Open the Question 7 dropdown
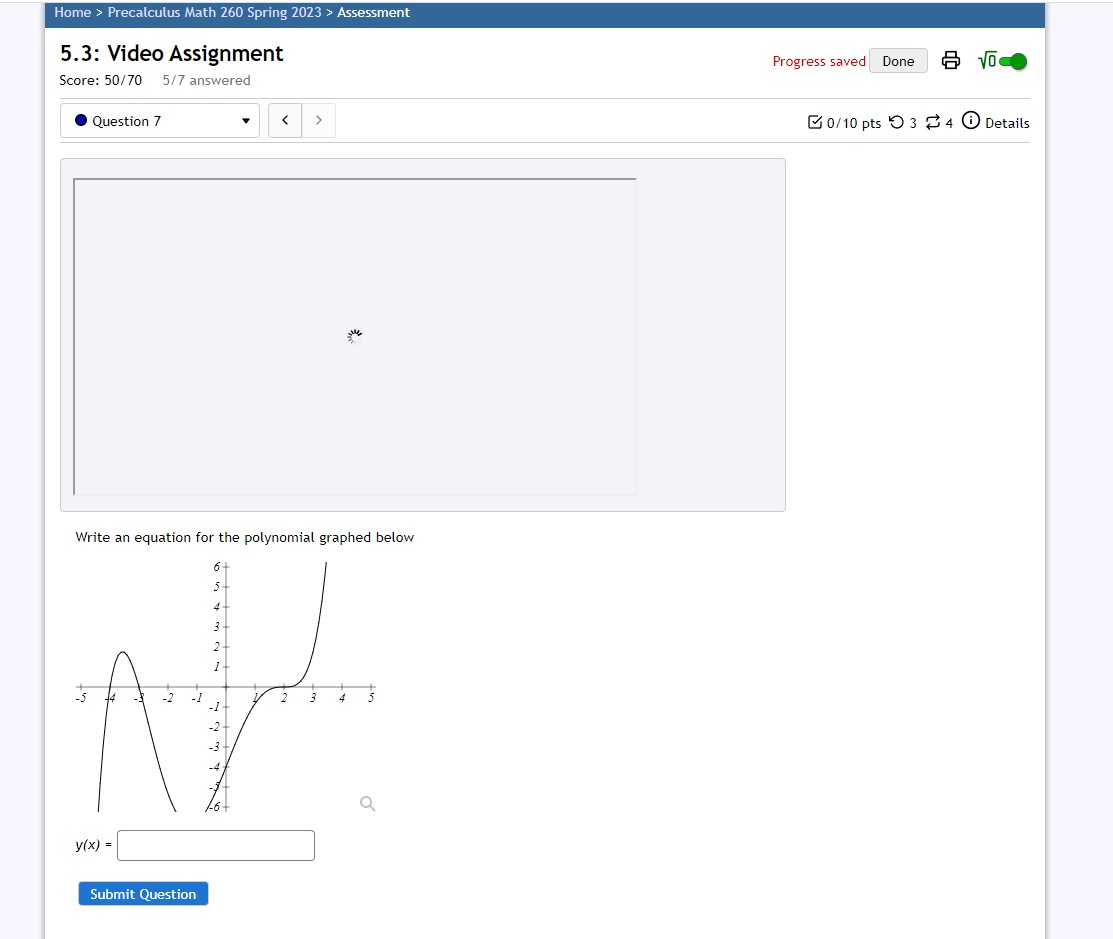This screenshot has height=939, width=1113. coord(159,120)
